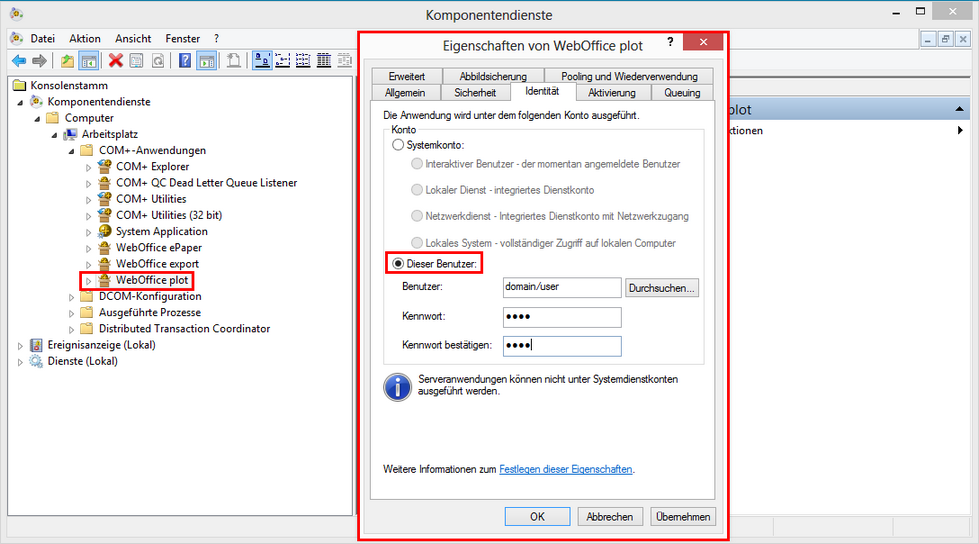Screen dimensions: 979x544
Task: Click into the Kennwort field
Action: 562,317
